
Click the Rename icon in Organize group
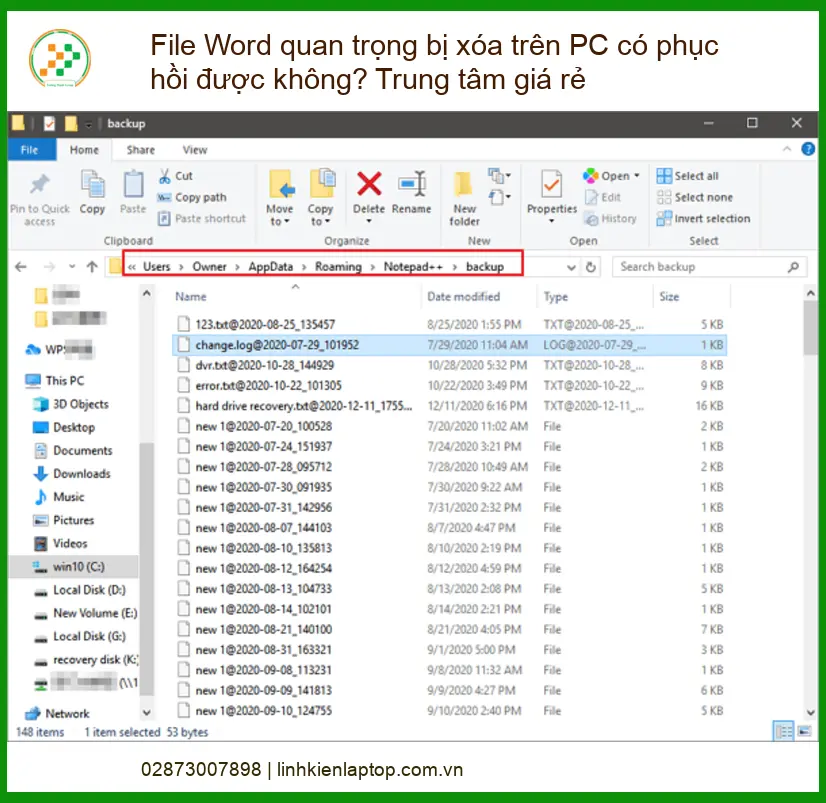click(x=411, y=185)
